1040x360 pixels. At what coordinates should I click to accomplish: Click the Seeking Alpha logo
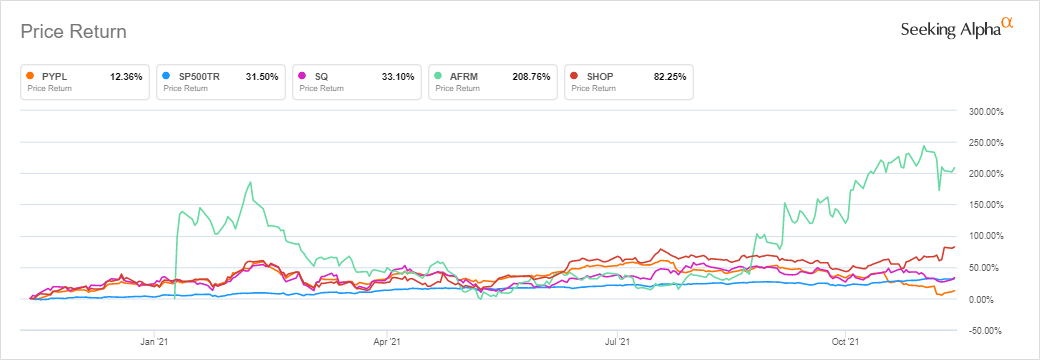(x=957, y=29)
